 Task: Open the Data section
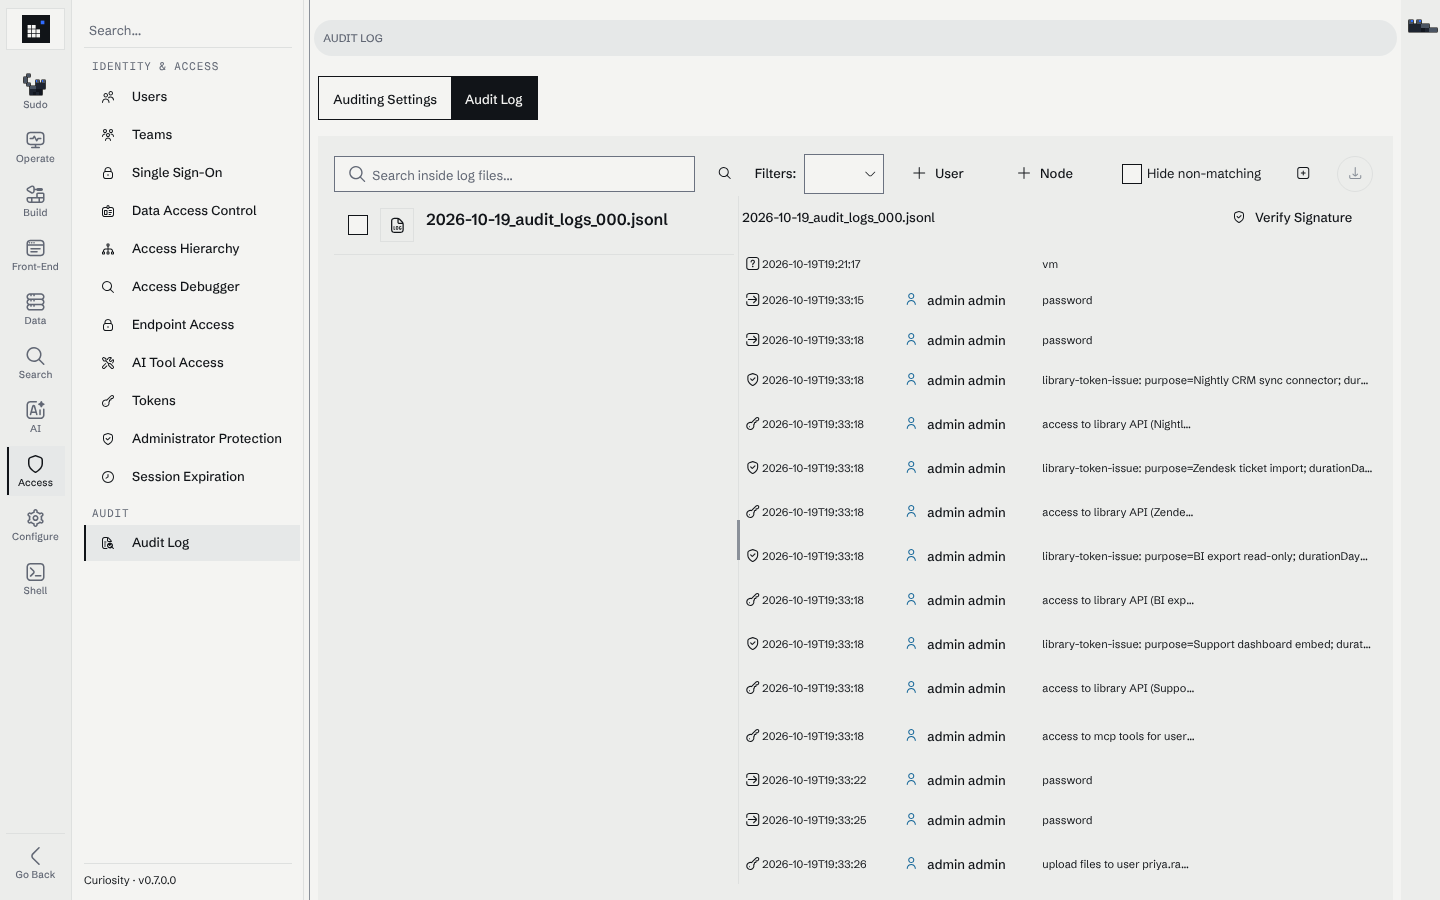[35, 309]
